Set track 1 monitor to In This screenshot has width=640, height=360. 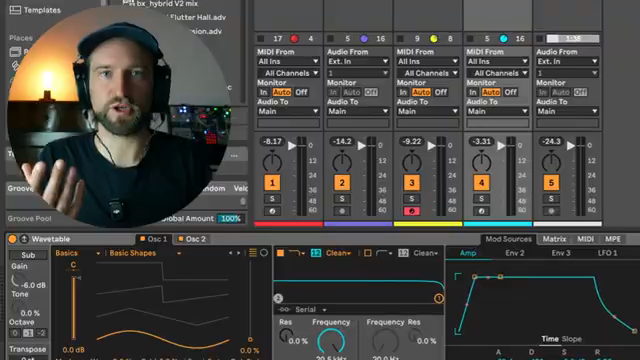point(264,92)
